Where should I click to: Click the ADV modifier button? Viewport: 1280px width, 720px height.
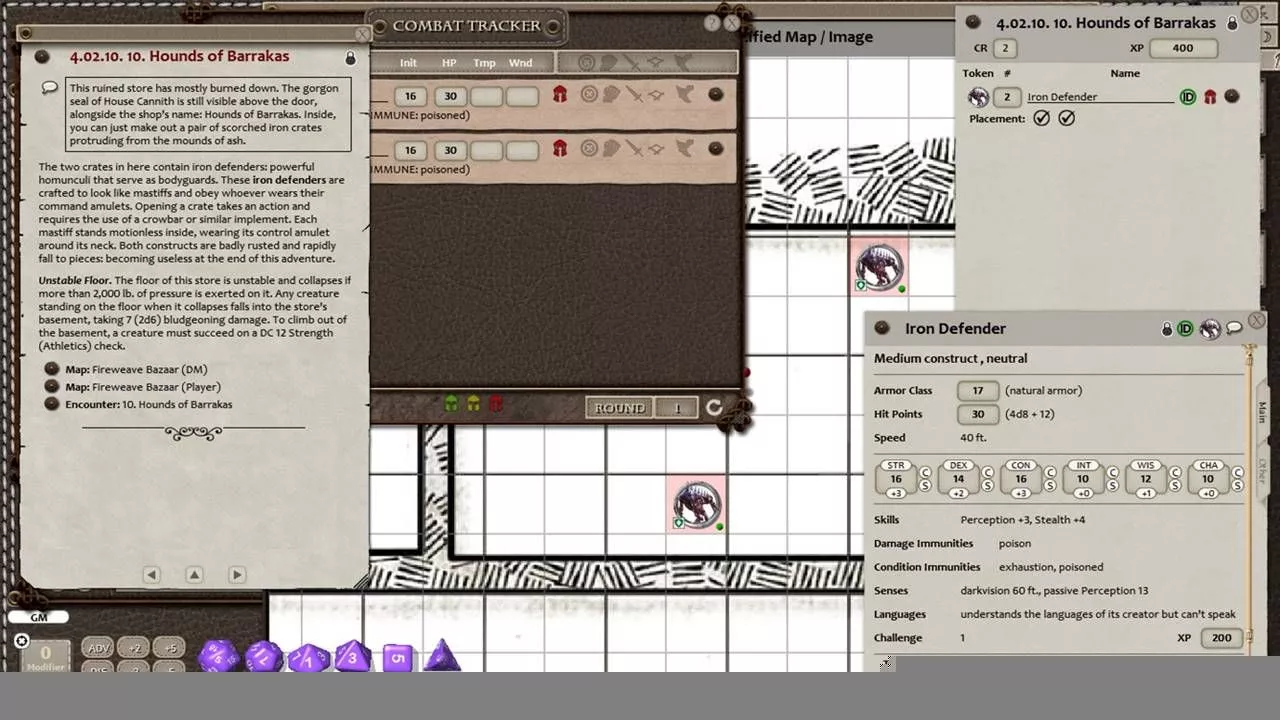click(99, 648)
